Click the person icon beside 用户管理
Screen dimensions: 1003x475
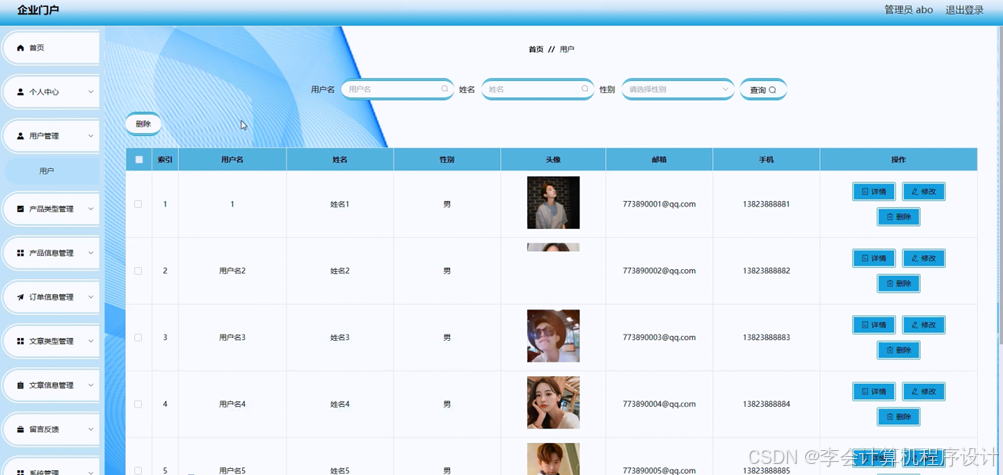[20, 136]
